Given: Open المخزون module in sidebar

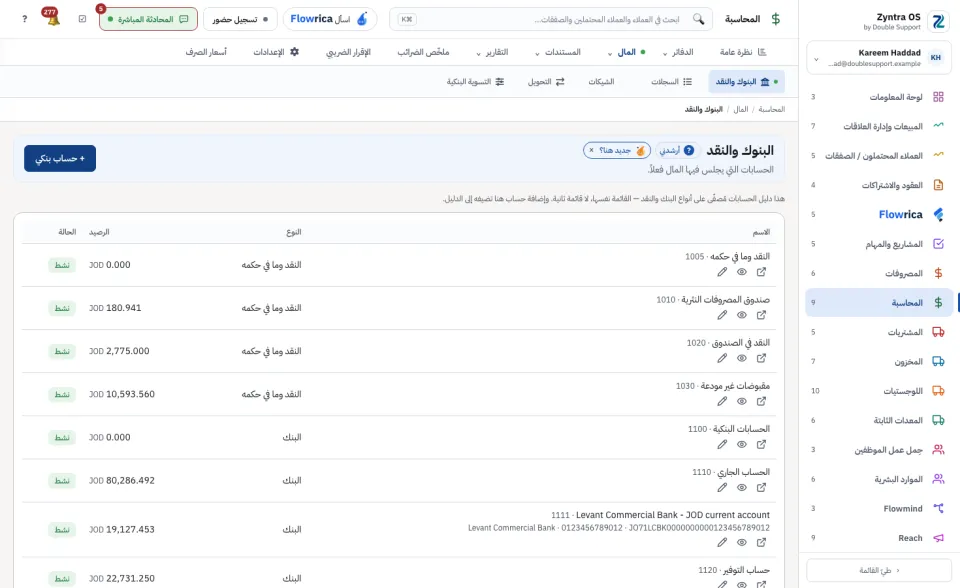Looking at the screenshot, I should point(879,361).
